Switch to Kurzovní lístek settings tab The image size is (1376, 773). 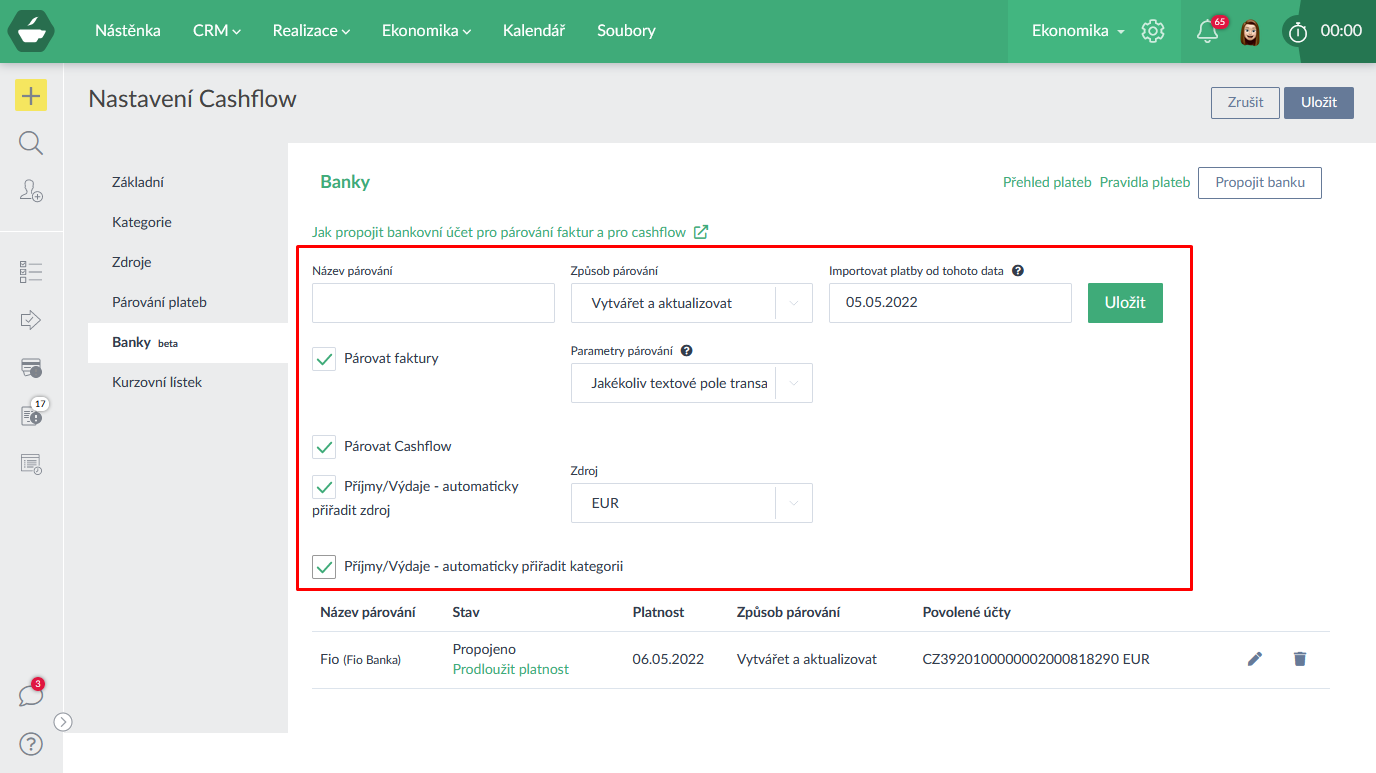157,382
